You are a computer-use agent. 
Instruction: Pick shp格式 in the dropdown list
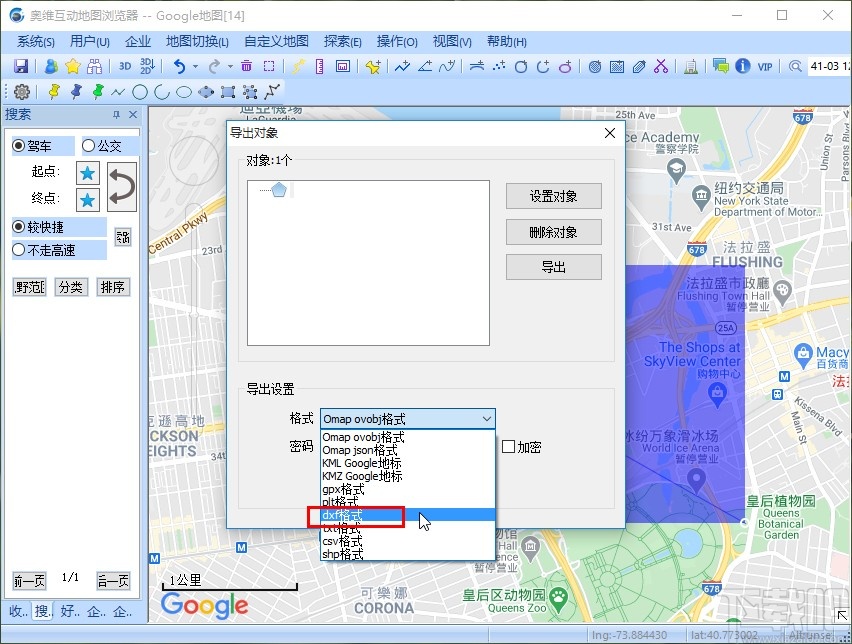tap(343, 554)
